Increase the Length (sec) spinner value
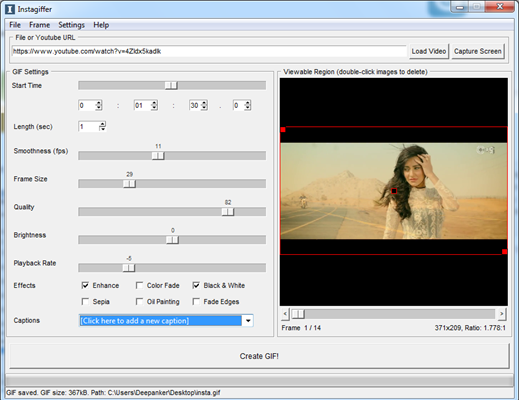 coord(103,124)
